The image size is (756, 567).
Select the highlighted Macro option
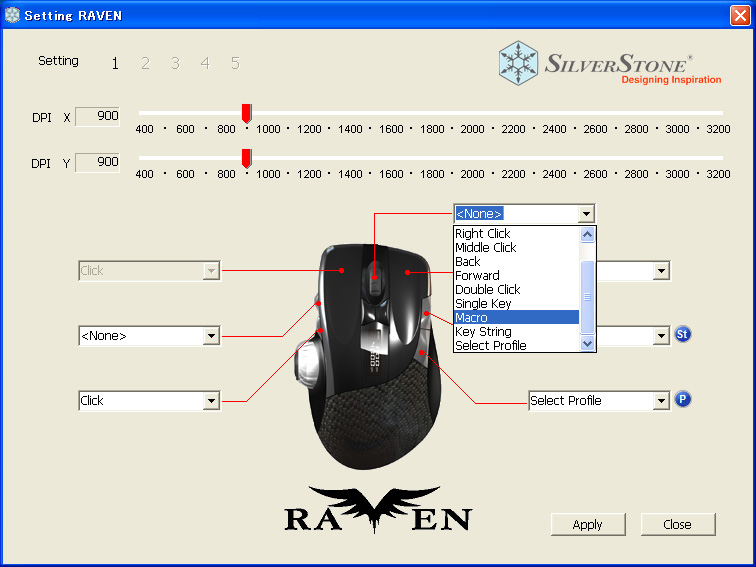516,317
